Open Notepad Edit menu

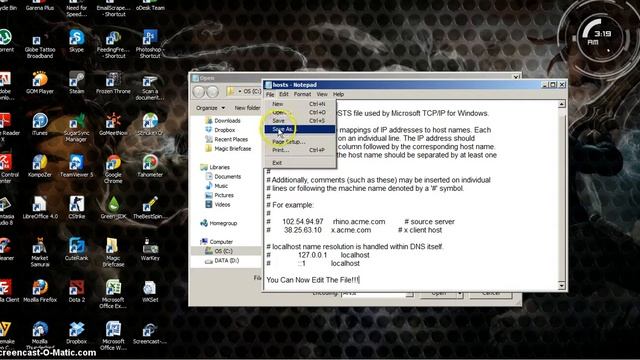(x=284, y=94)
